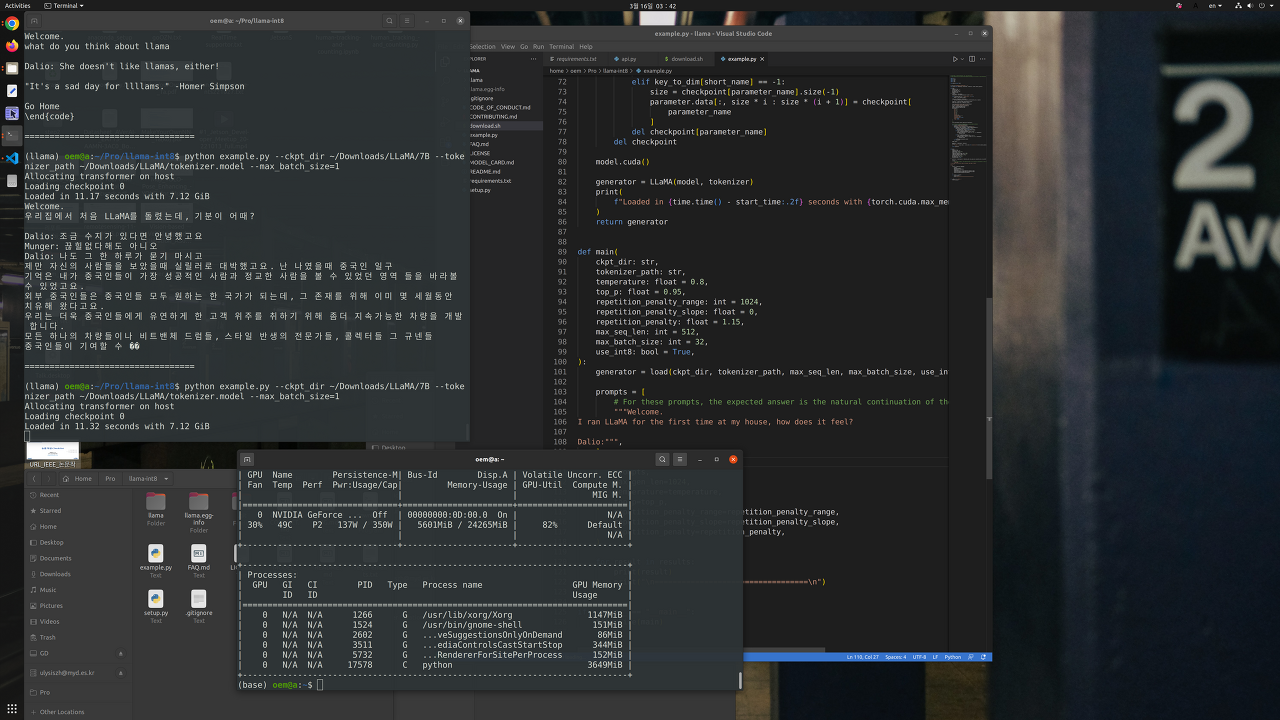This screenshot has height=720, width=1280.
Task: Open Google Chrome from the dock
Action: point(12,24)
